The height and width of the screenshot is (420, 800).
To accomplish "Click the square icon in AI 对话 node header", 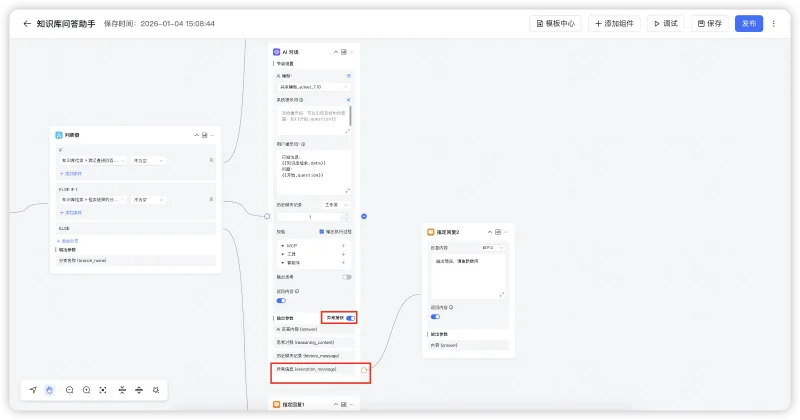I will [x=344, y=52].
